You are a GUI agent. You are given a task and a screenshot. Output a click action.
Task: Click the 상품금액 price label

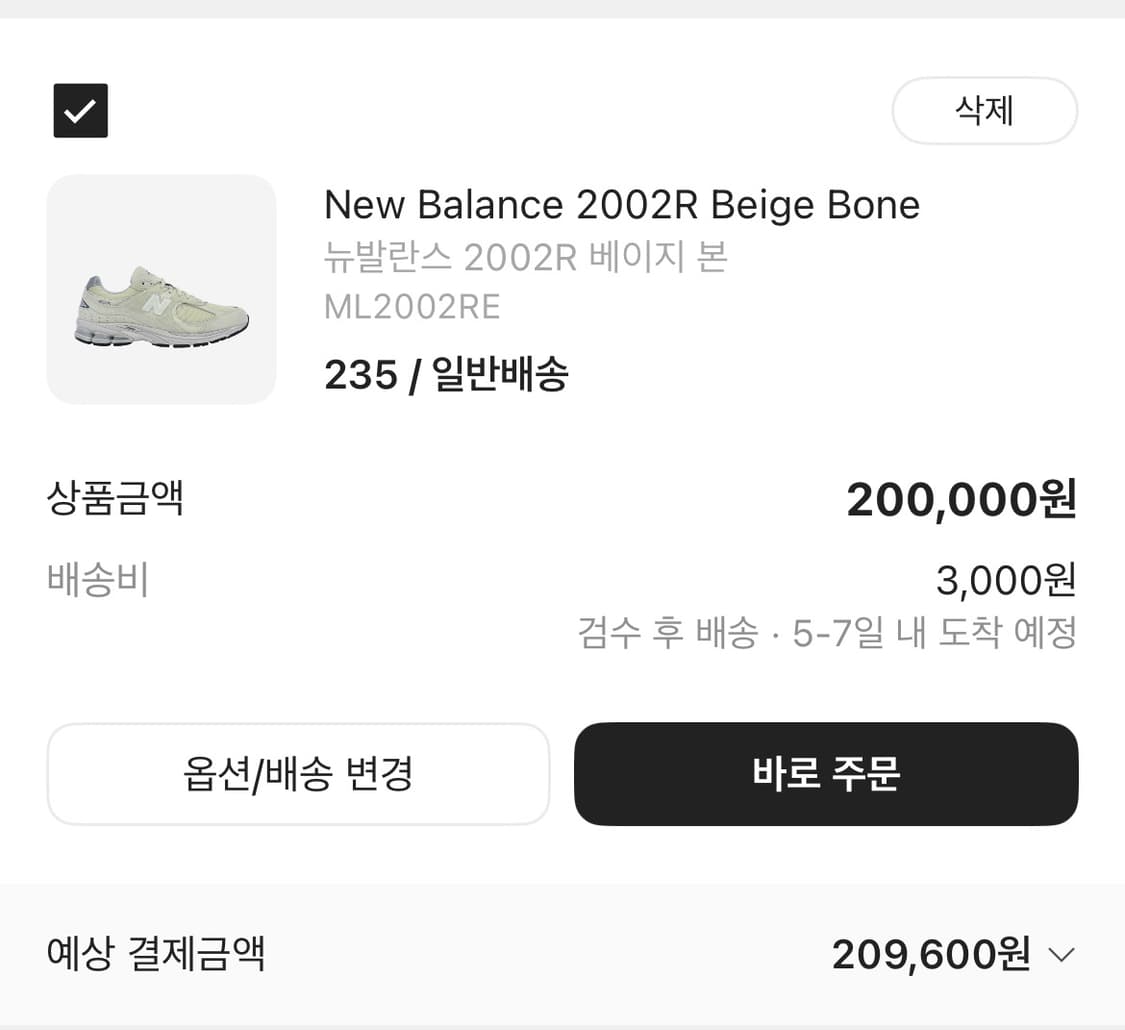(115, 499)
